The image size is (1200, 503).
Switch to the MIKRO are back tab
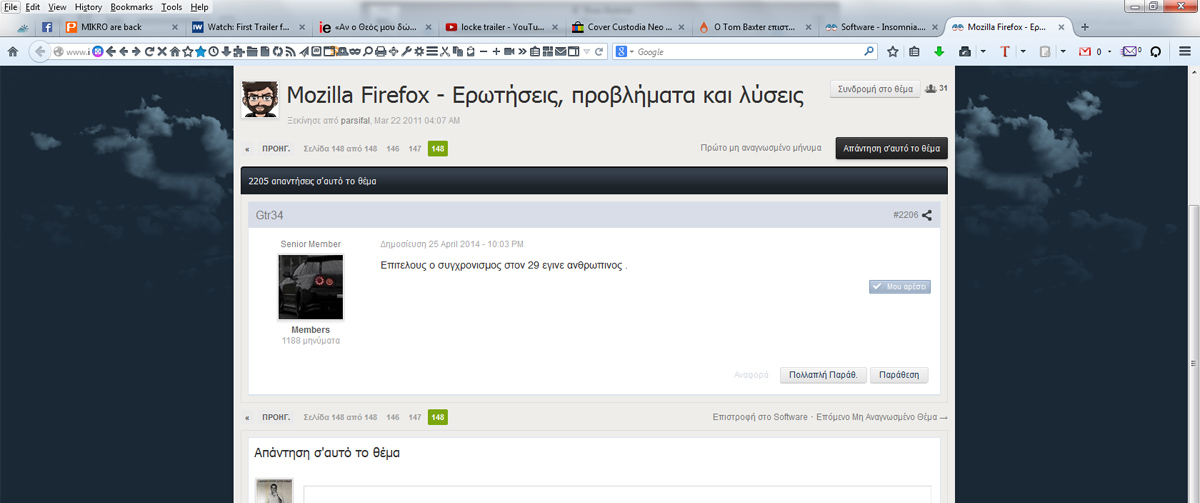pyautogui.click(x=122, y=26)
